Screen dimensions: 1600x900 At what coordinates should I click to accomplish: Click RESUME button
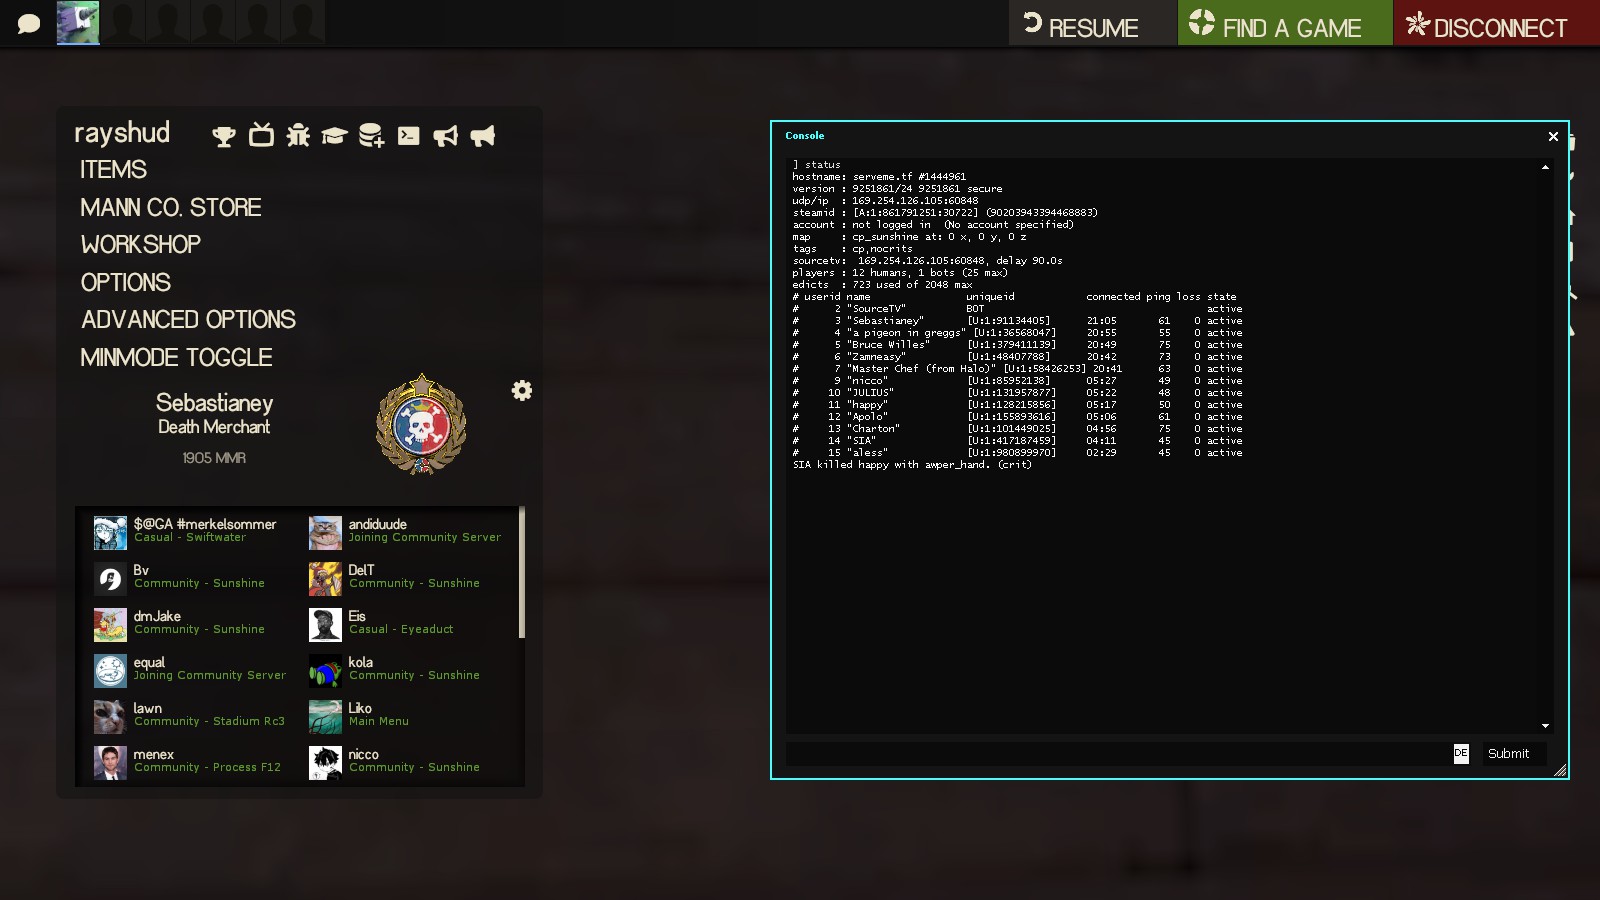tap(1093, 23)
